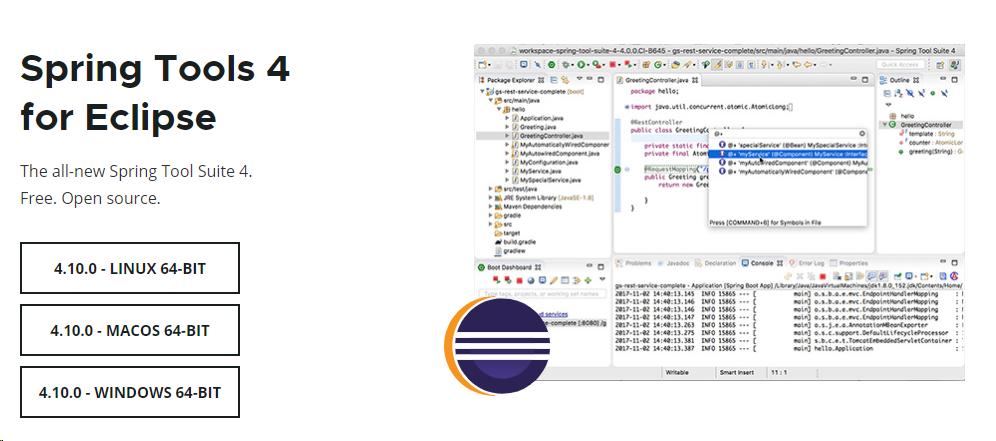Viewport: 996px width, 441px height.
Task: Select Greeting.java in Package Explorer
Action: (537, 127)
